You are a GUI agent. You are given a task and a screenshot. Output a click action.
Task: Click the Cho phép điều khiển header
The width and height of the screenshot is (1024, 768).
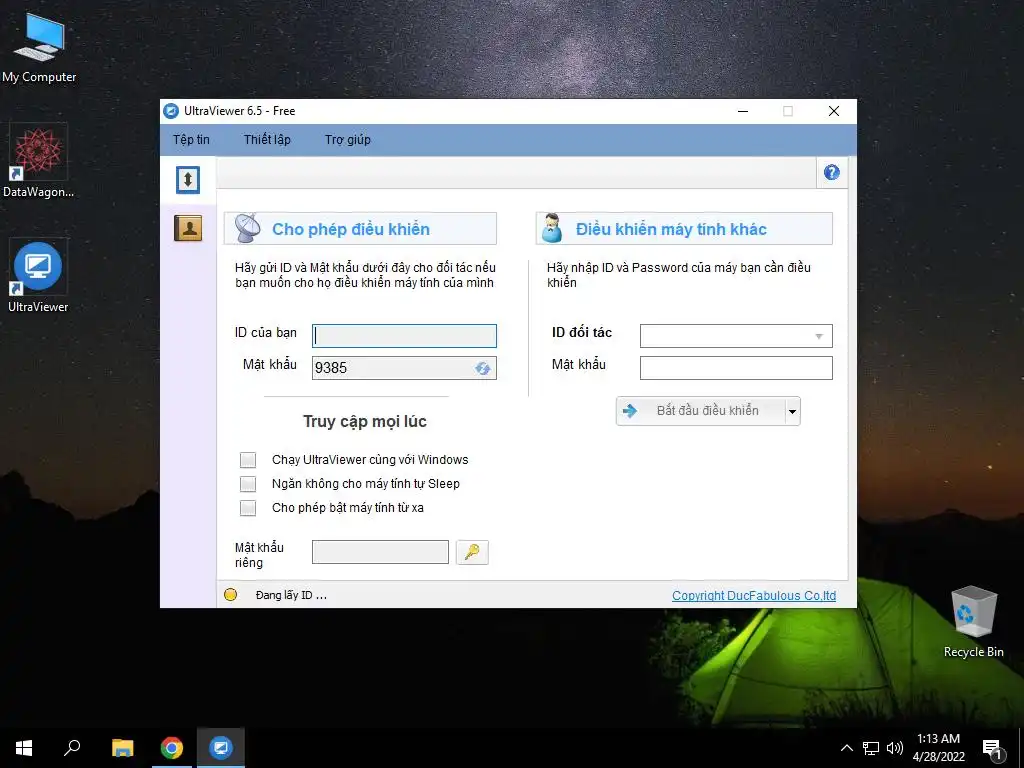pos(360,229)
